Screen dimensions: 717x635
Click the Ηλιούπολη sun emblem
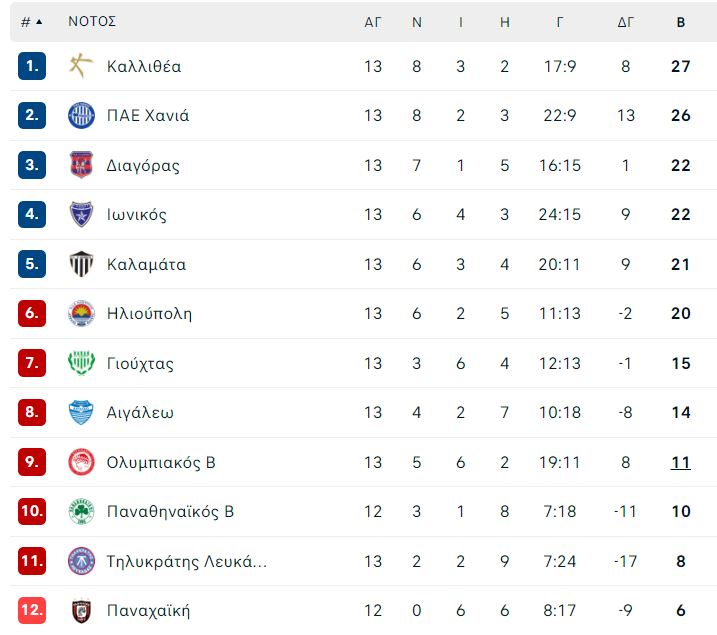click(81, 313)
